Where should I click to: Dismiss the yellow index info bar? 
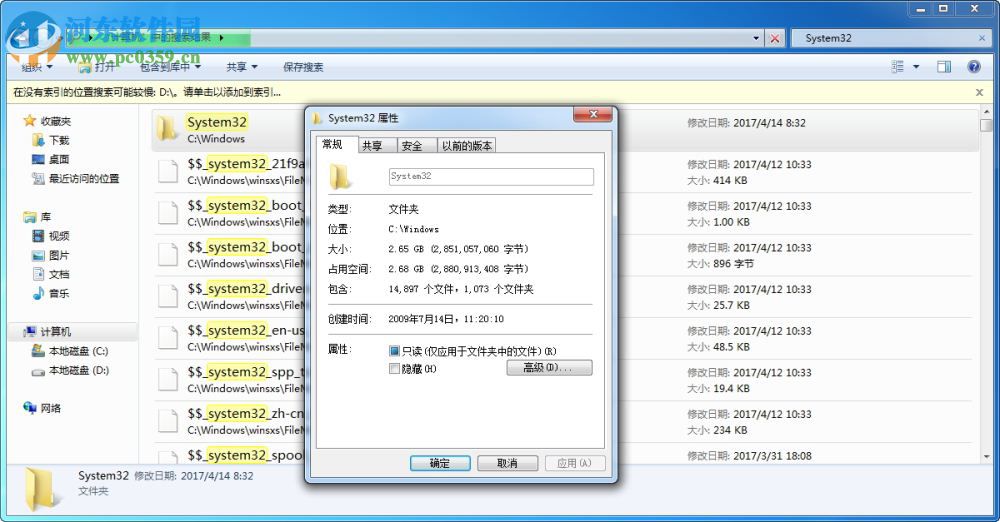[980, 93]
